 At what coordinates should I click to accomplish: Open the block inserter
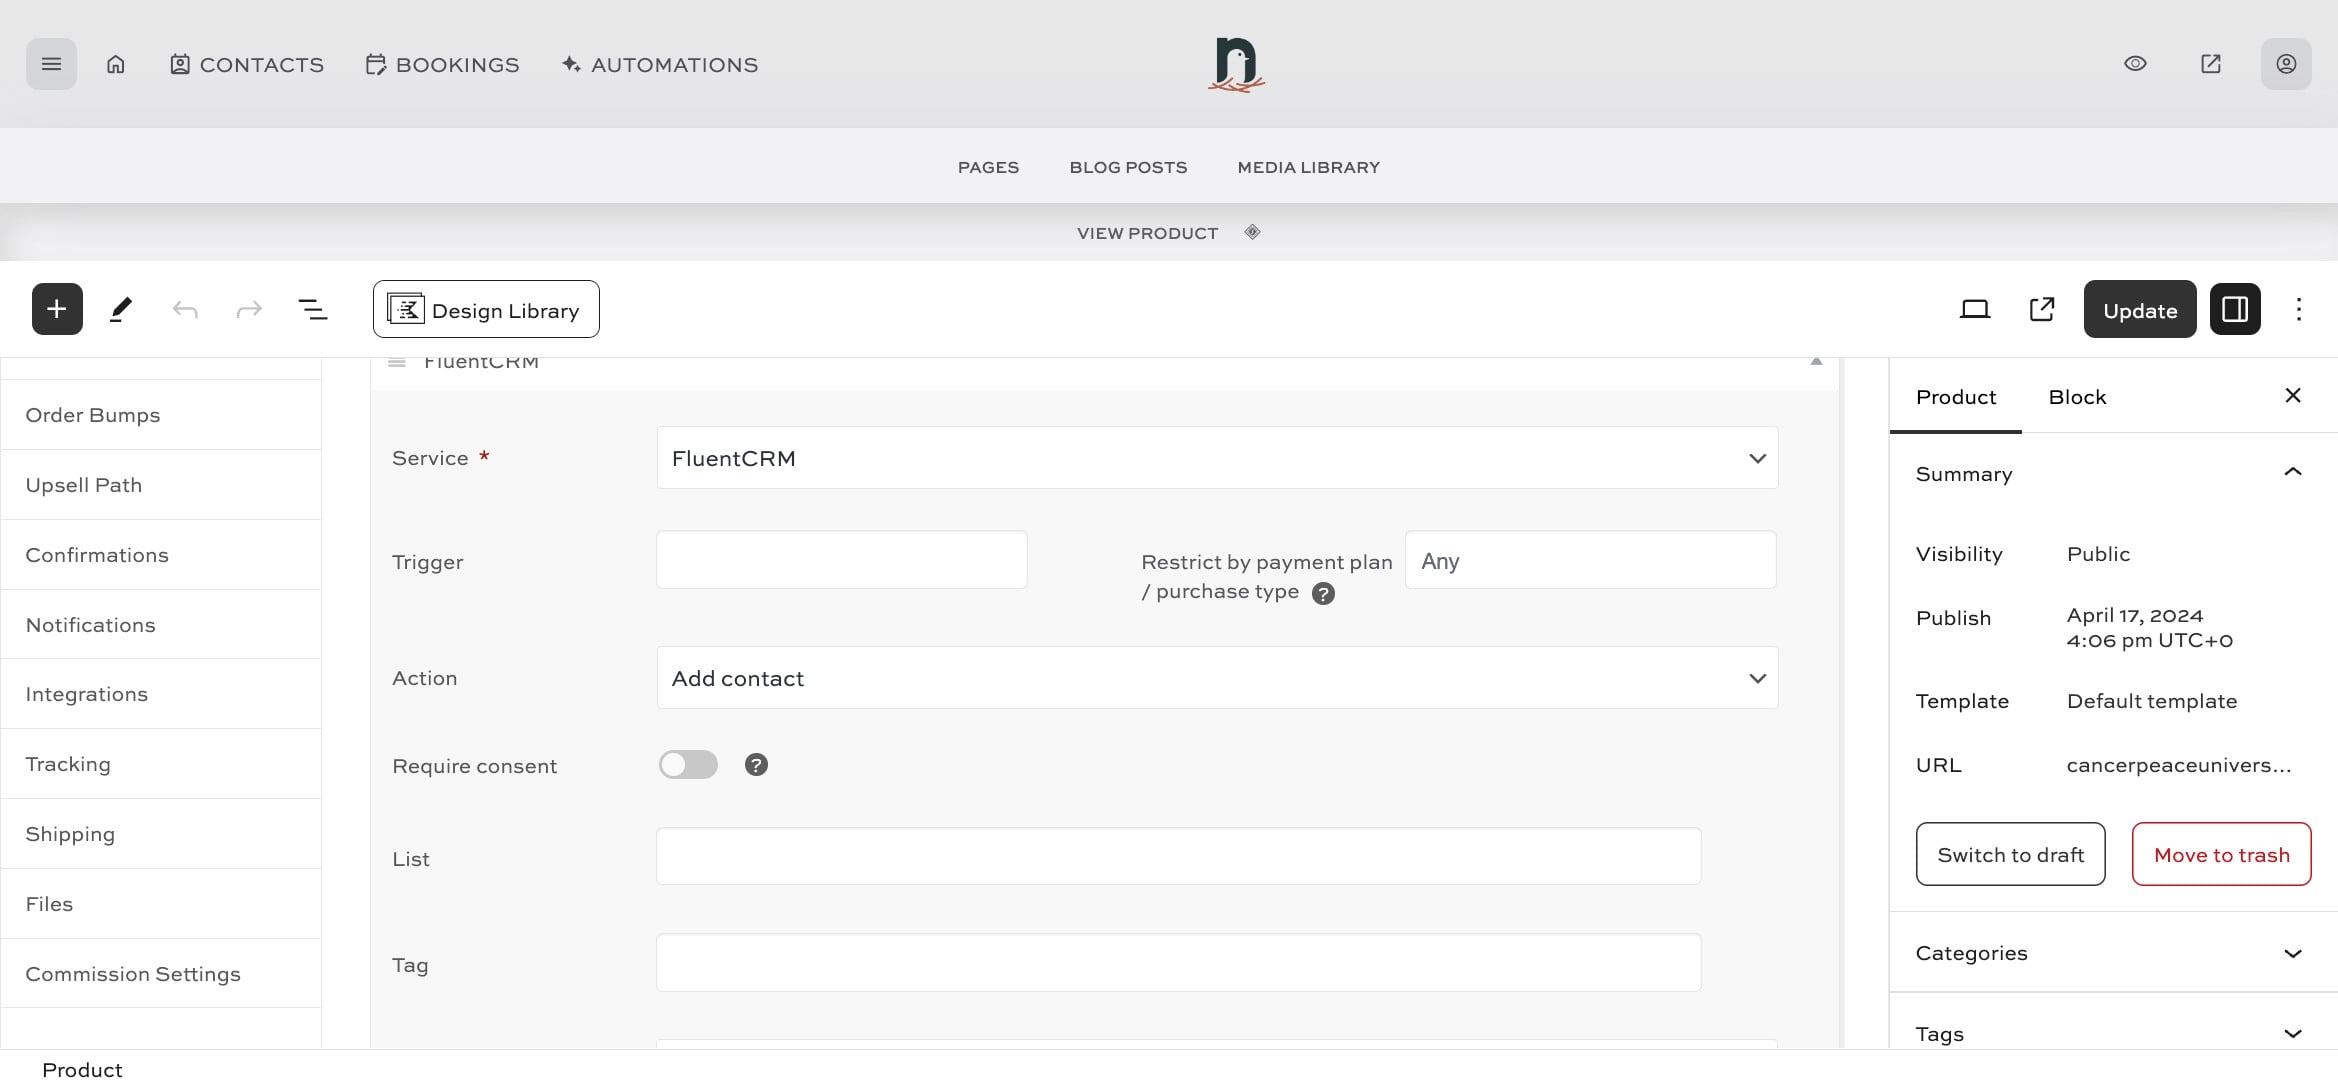pyautogui.click(x=56, y=308)
